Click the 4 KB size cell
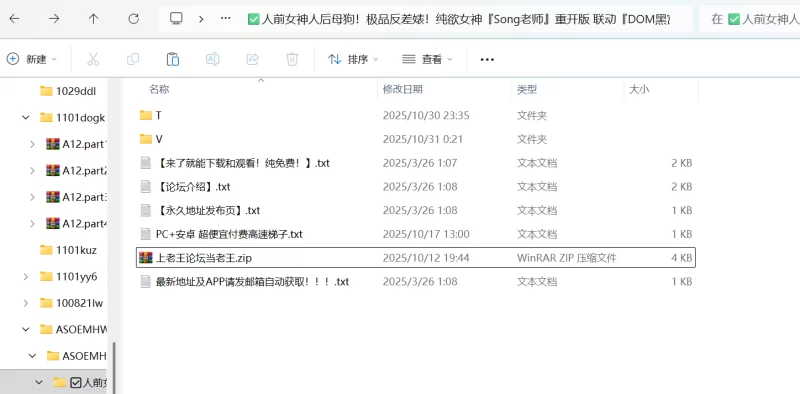Viewport: 800px width, 394px height. tap(682, 258)
